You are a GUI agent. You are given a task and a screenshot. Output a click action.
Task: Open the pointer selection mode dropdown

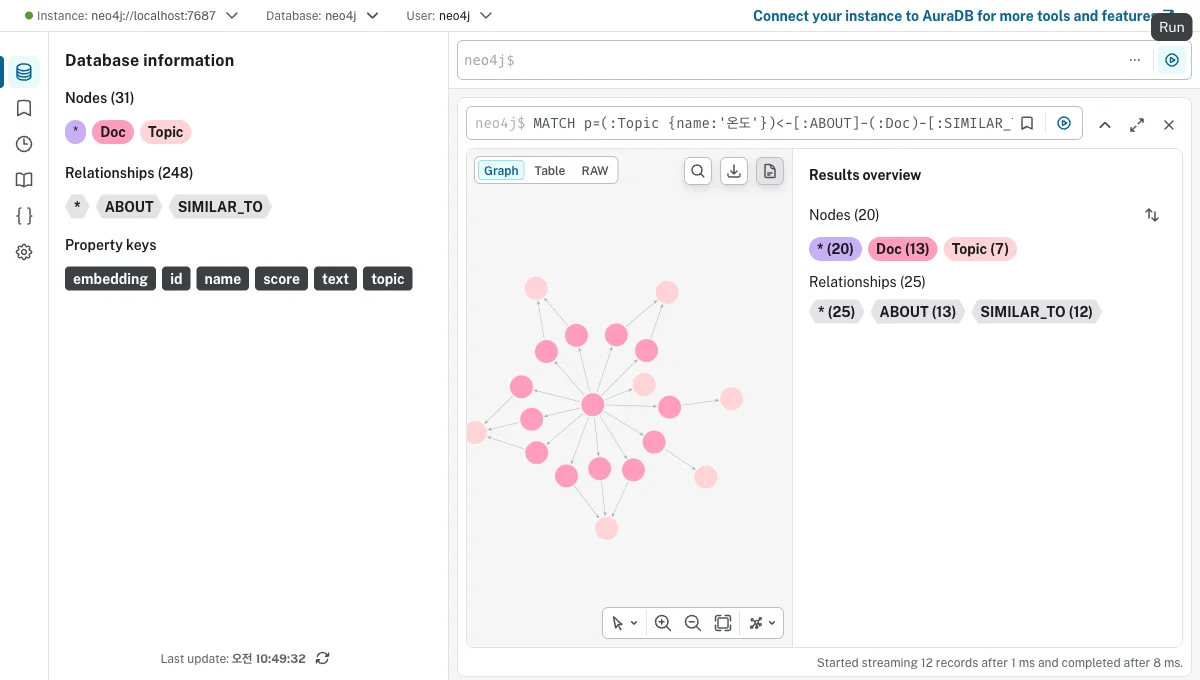tap(625, 623)
